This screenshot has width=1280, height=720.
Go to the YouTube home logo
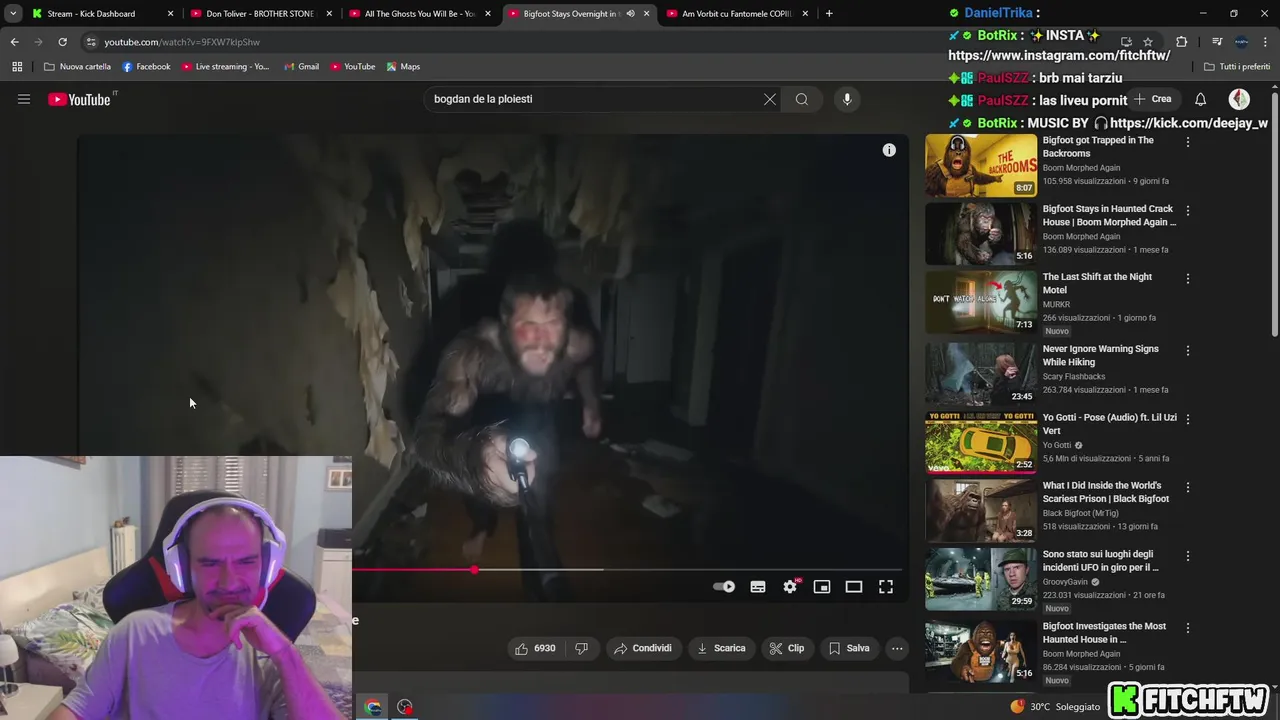79,99
